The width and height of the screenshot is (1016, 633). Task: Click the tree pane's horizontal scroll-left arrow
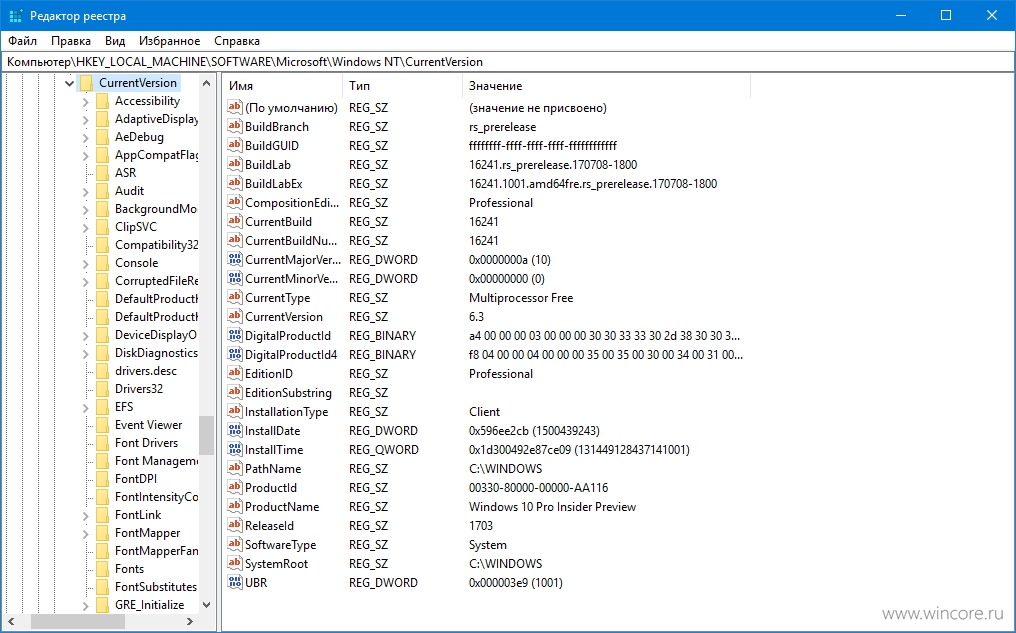point(11,621)
